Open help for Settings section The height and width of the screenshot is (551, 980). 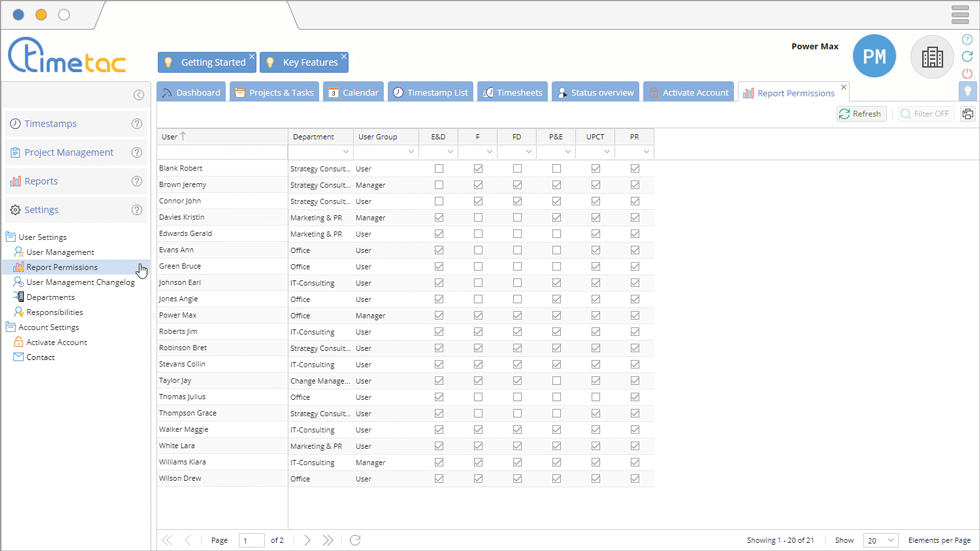[x=136, y=210]
